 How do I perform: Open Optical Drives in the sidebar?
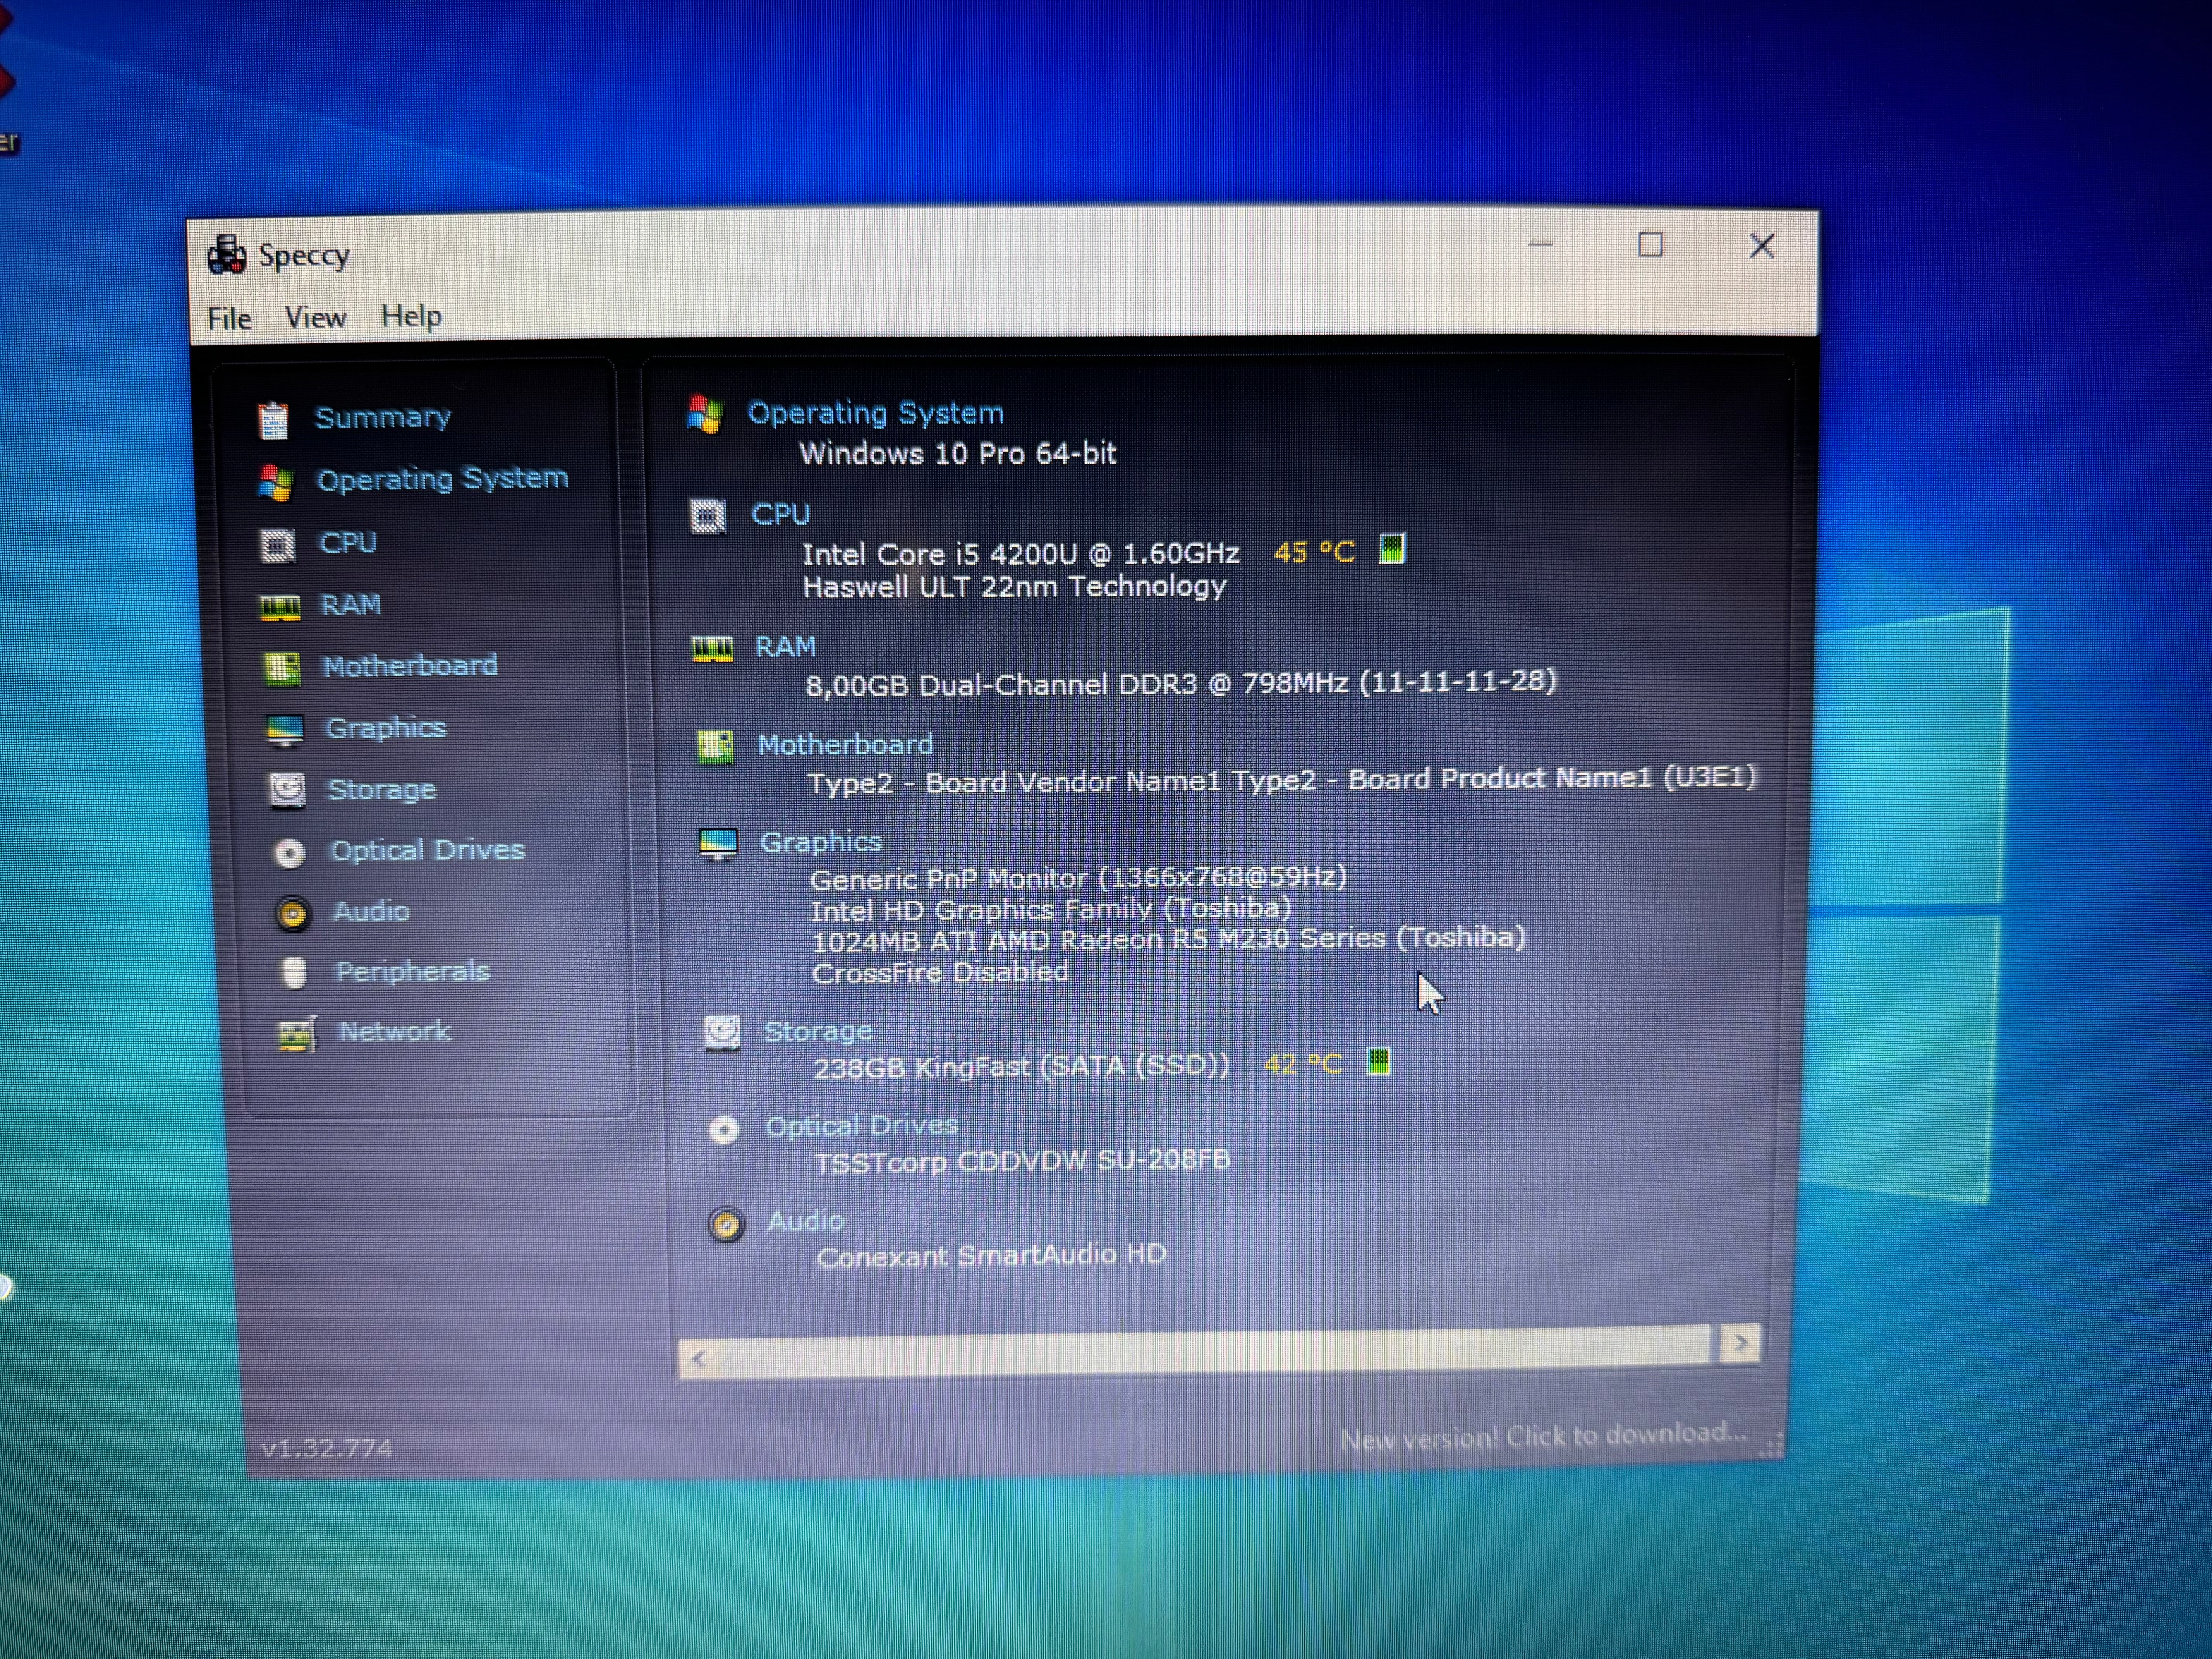(x=427, y=850)
